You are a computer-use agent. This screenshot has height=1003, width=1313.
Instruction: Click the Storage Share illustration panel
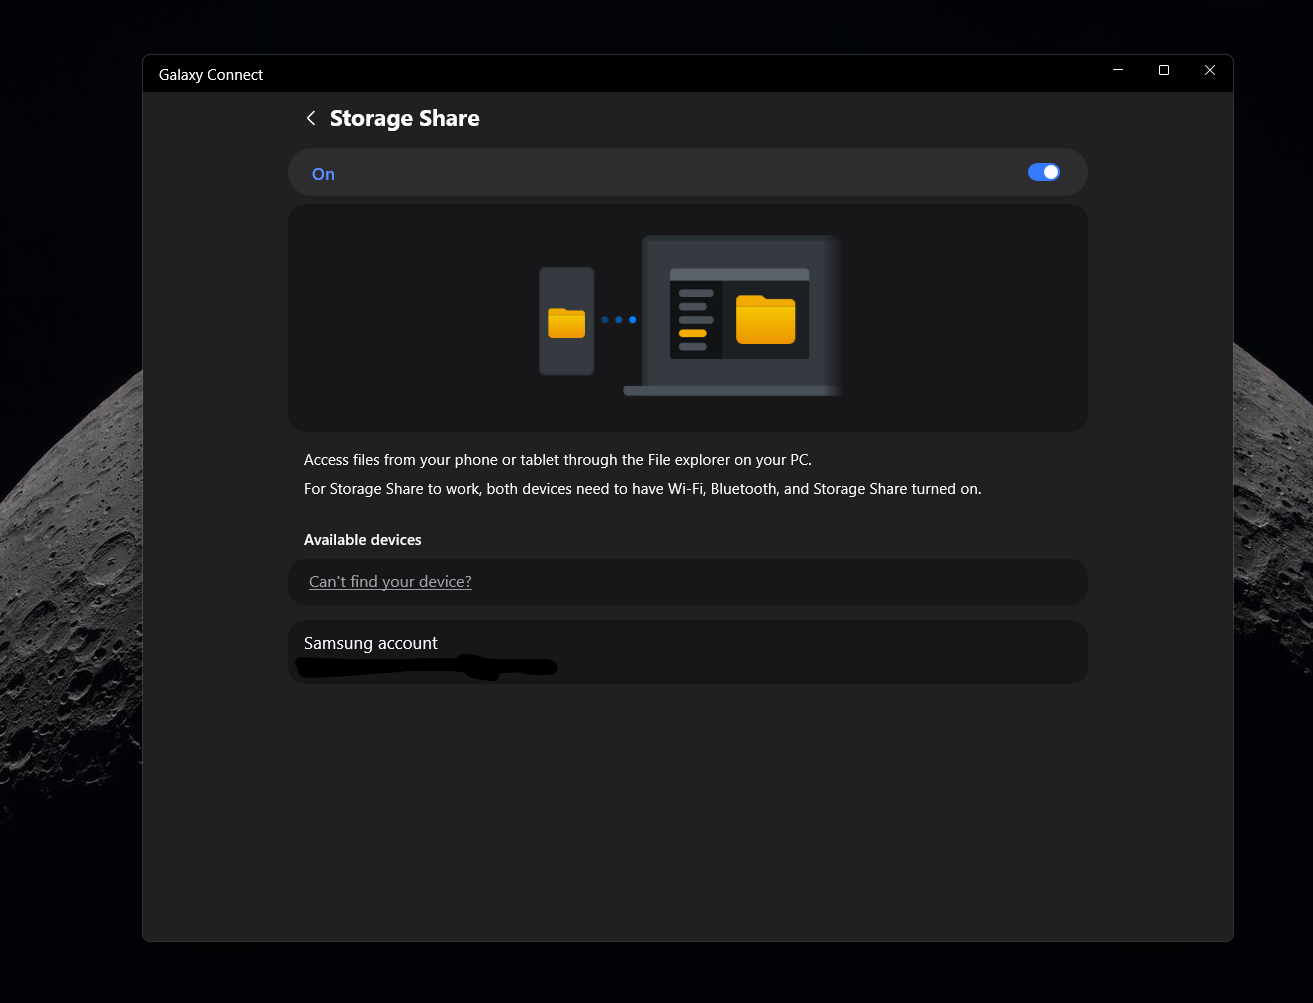(x=688, y=317)
